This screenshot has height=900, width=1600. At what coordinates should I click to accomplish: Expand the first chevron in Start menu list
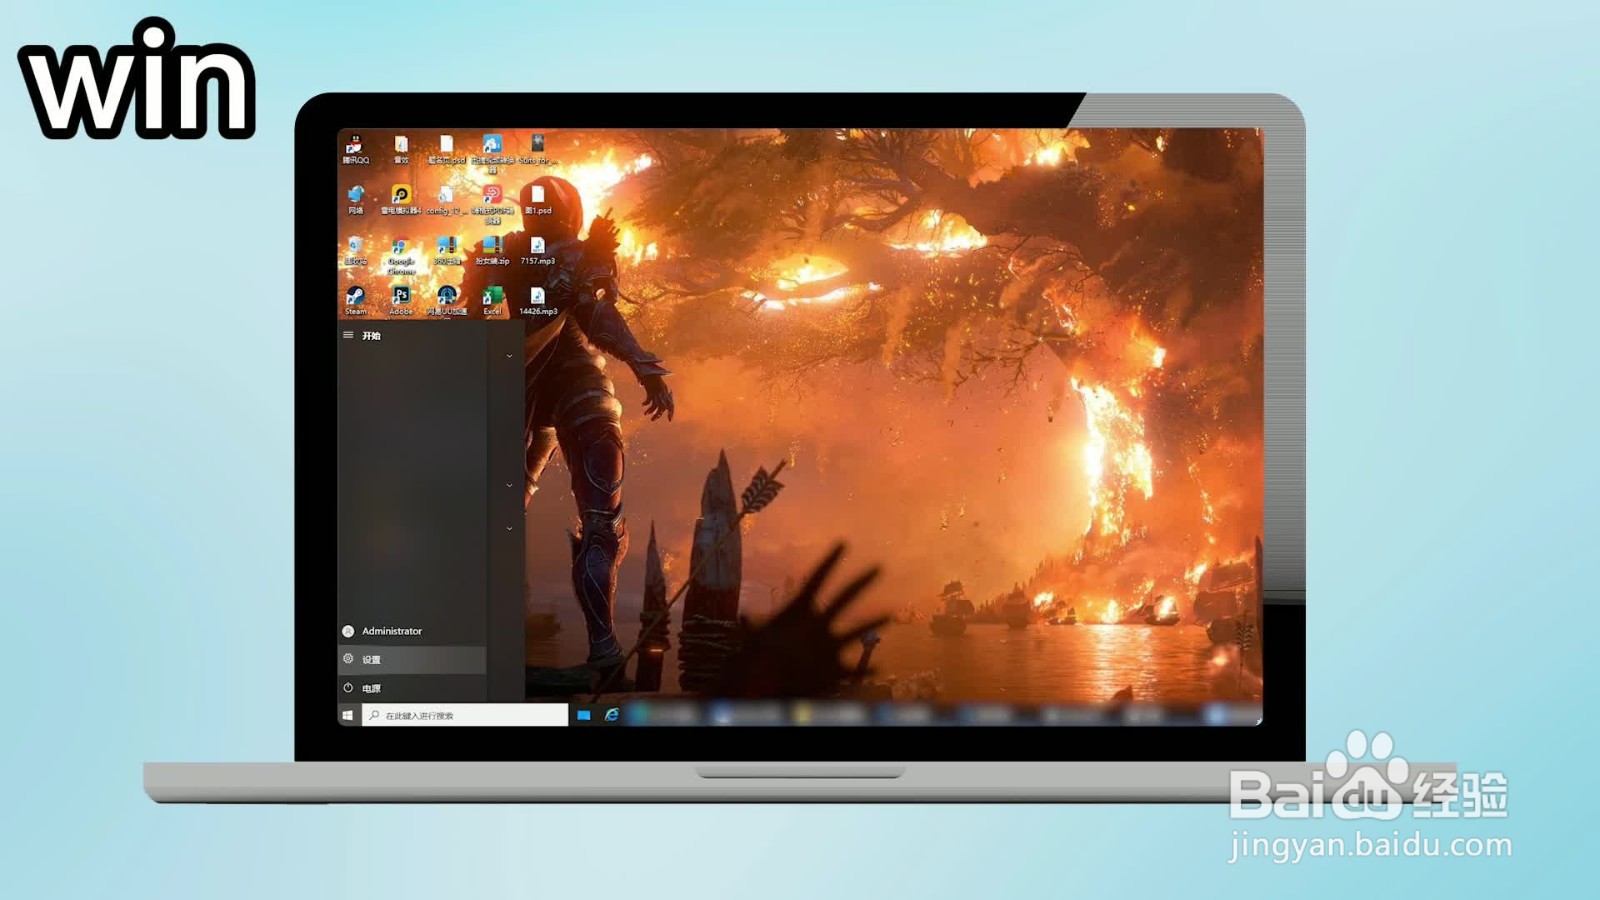click(509, 356)
